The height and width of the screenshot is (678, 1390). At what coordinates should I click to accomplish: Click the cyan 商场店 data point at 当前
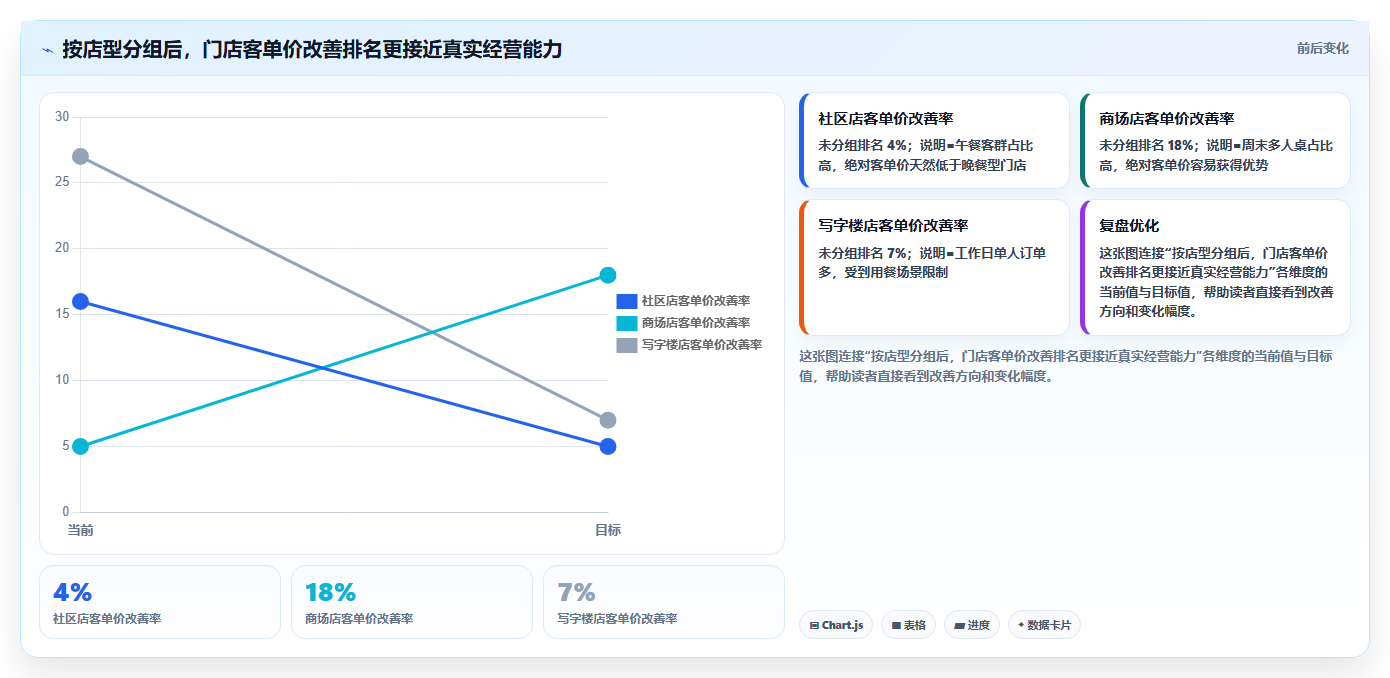pos(80,446)
